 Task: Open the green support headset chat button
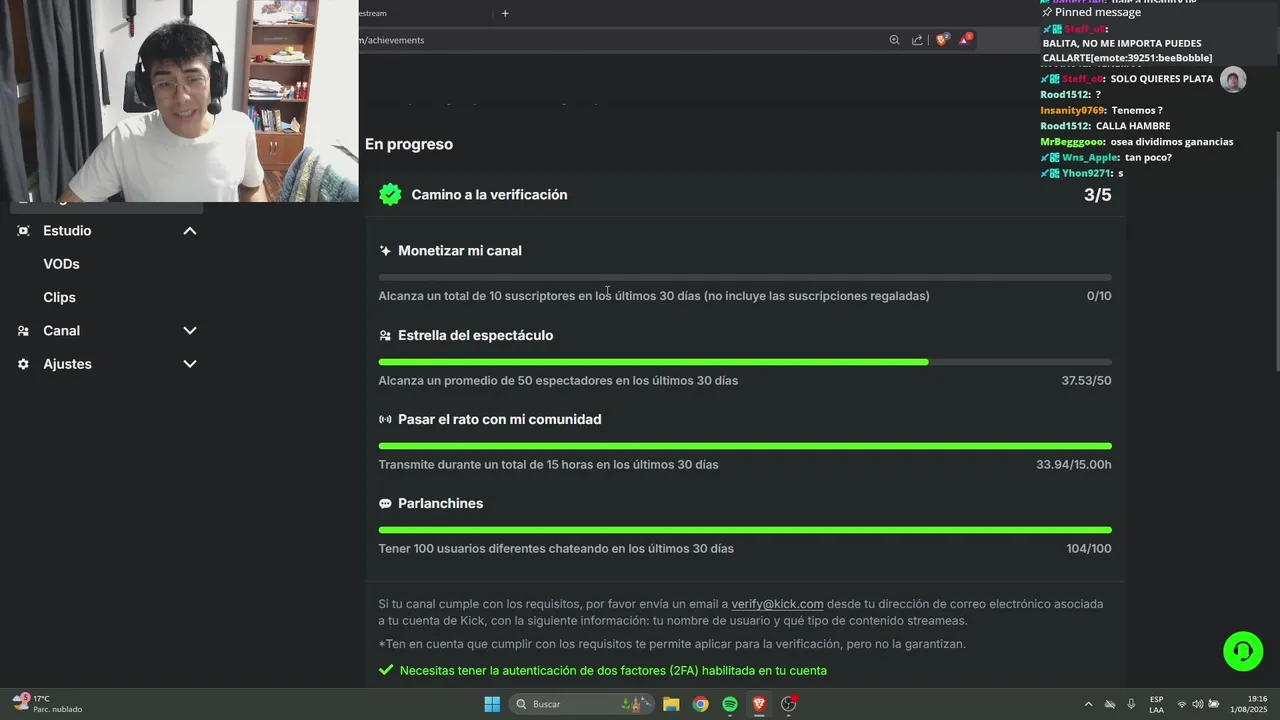click(x=1243, y=651)
